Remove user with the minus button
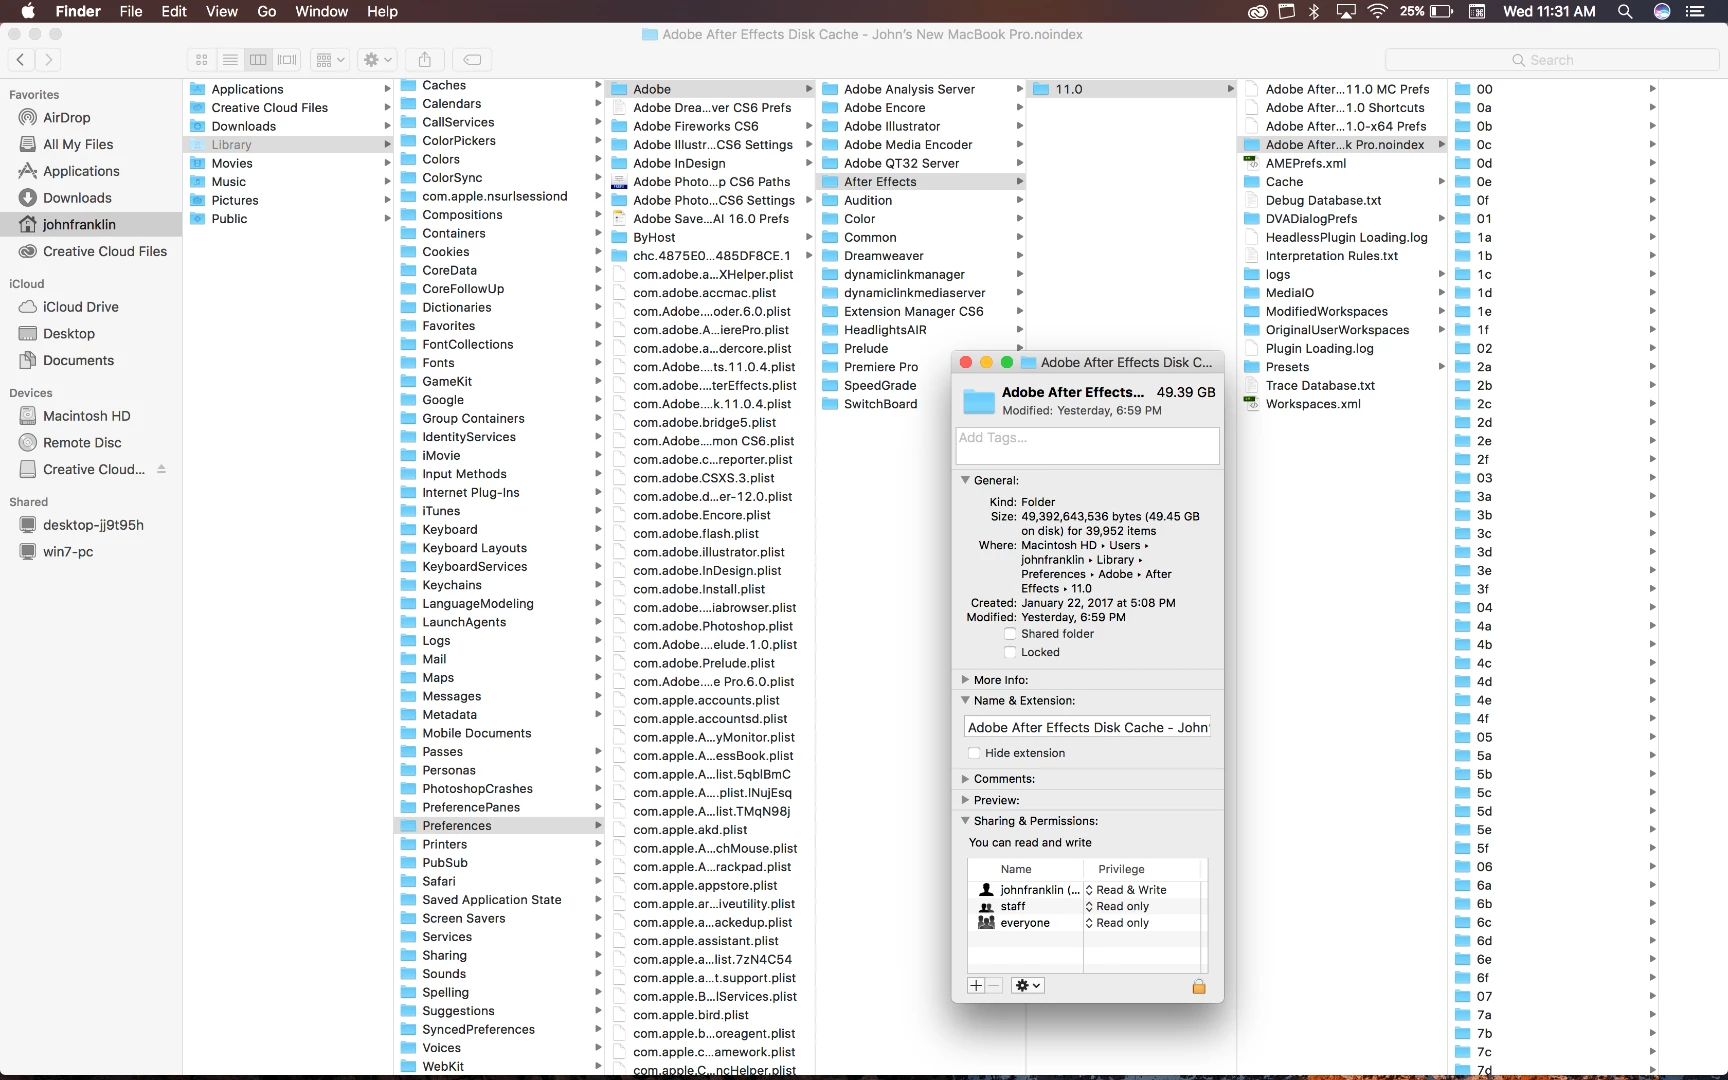Image resolution: width=1728 pixels, height=1080 pixels. point(994,986)
